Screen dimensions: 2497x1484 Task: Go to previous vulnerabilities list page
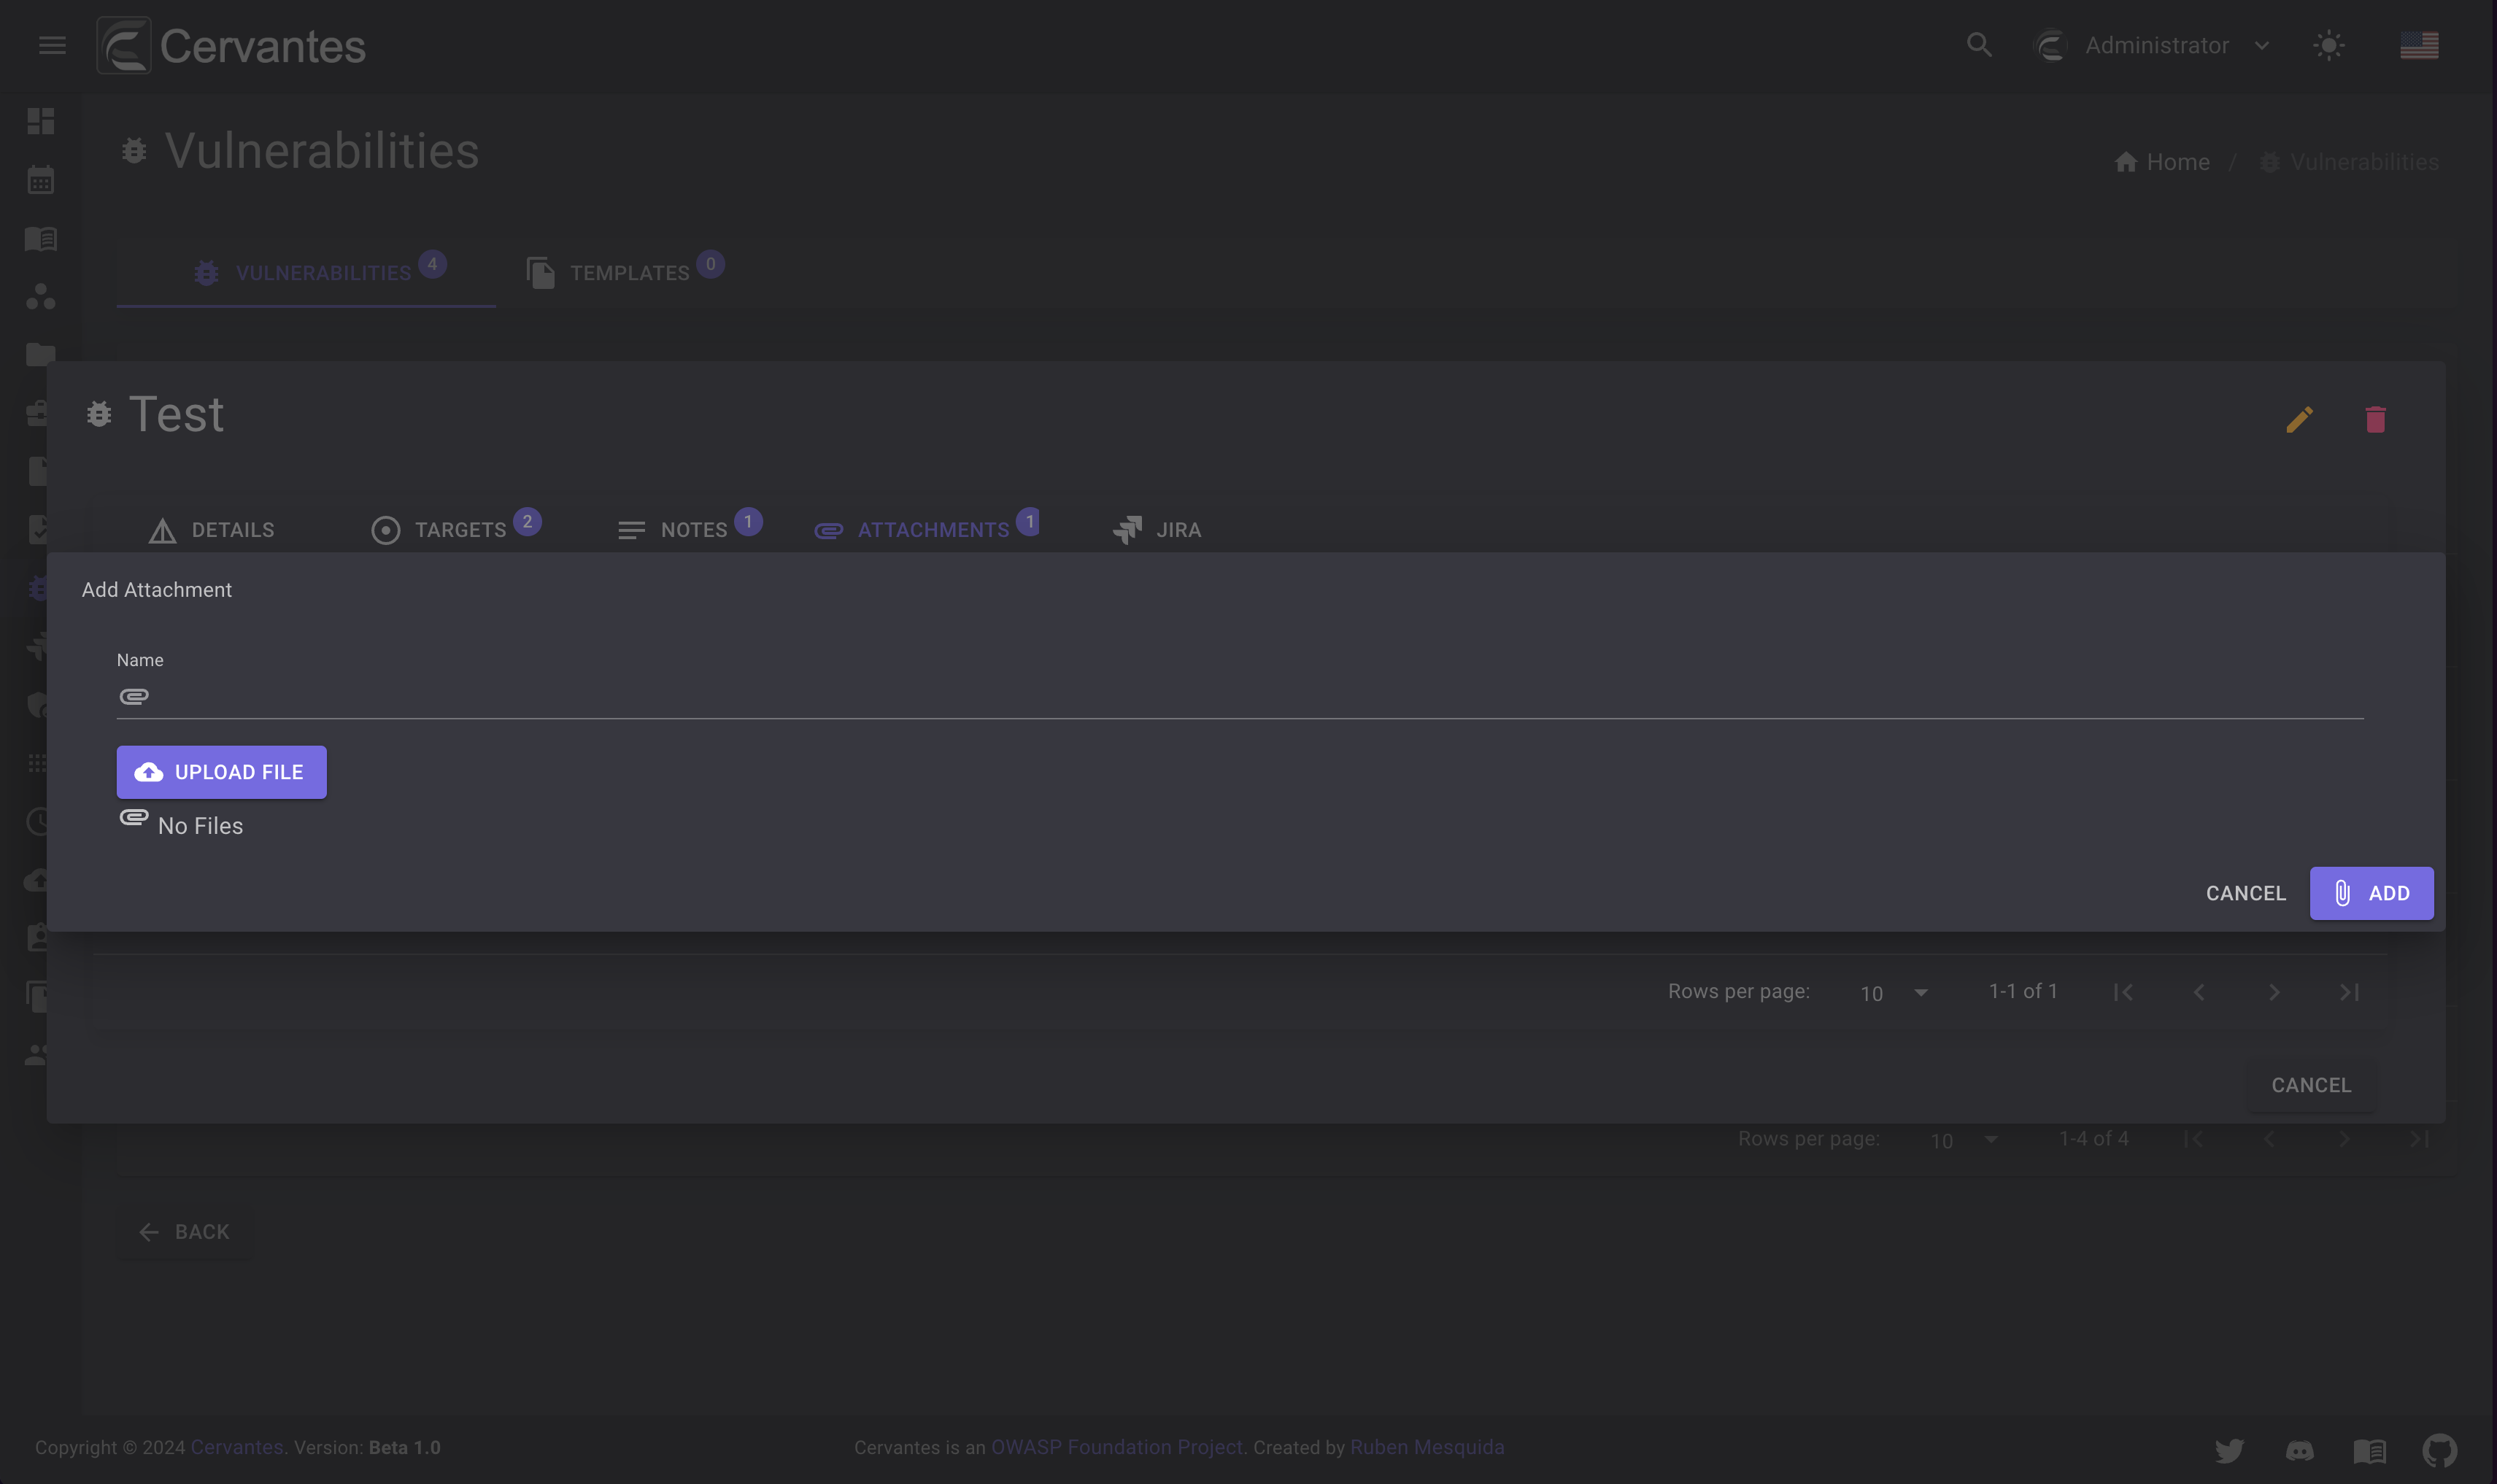[x=2269, y=1139]
